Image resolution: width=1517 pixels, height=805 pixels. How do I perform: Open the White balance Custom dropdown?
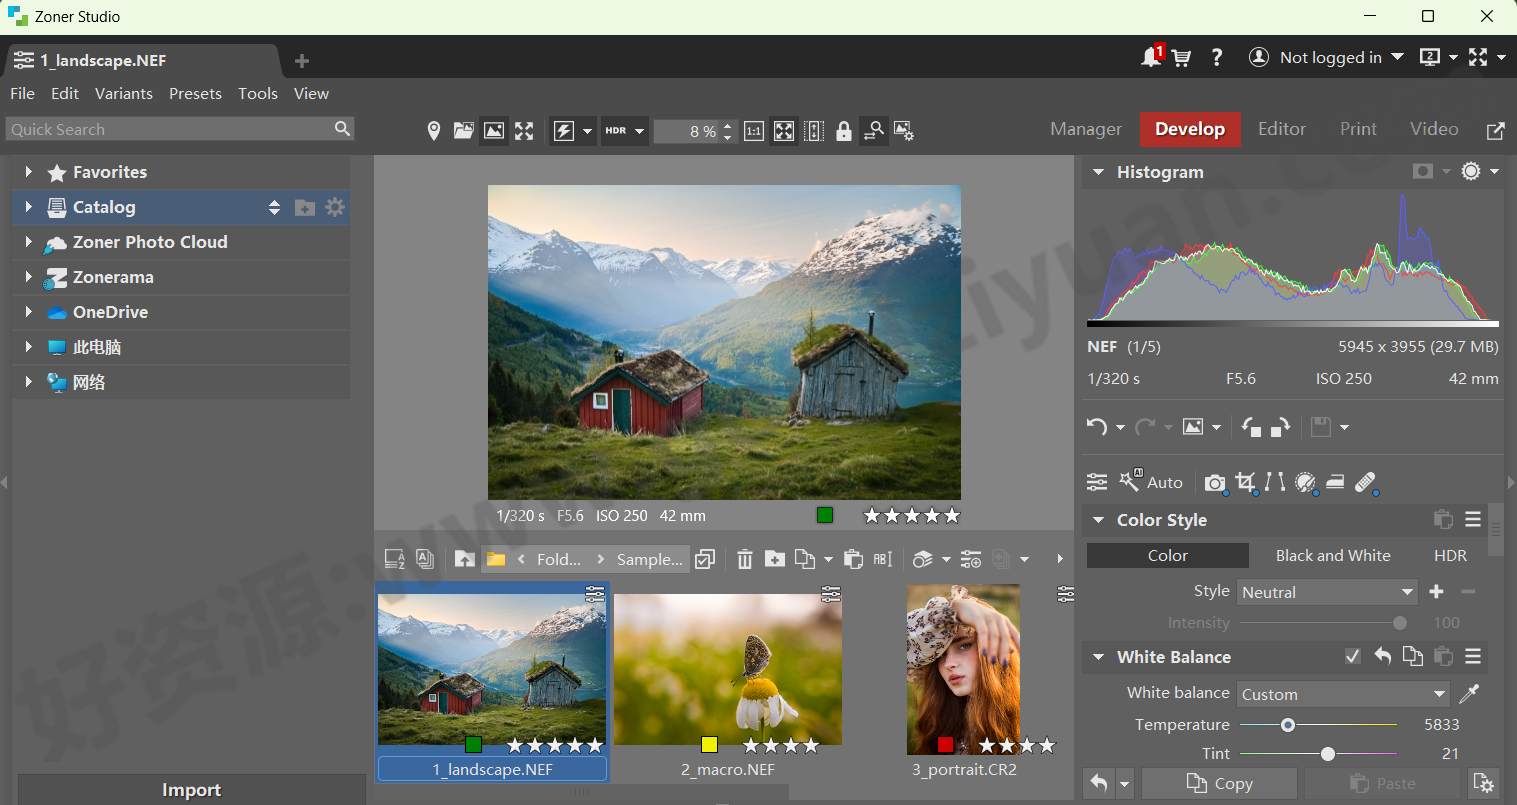coord(1343,694)
